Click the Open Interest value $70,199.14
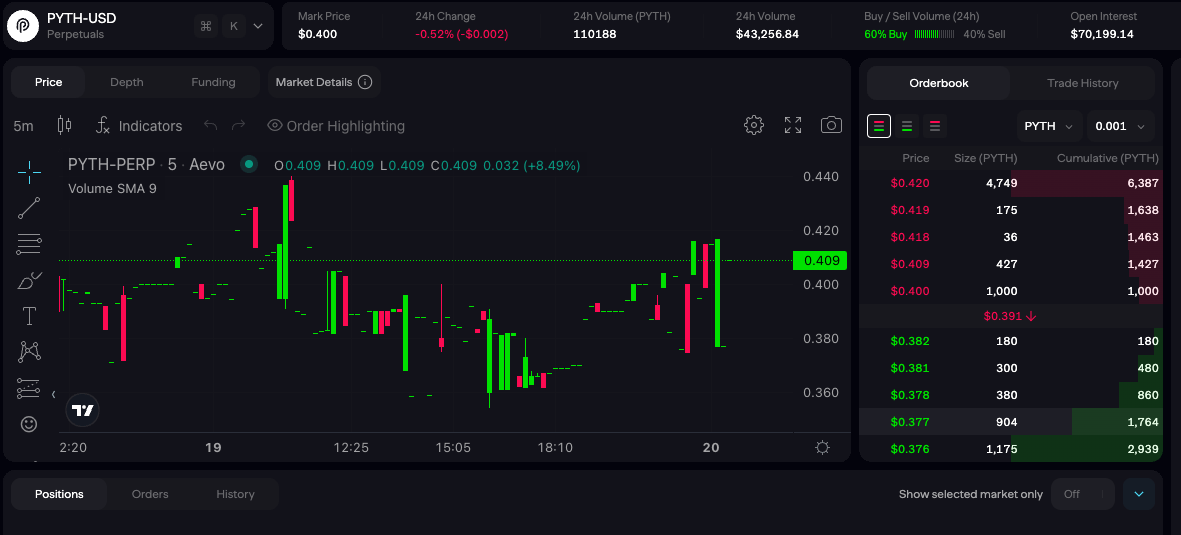This screenshot has height=535, width=1181. 1102,34
